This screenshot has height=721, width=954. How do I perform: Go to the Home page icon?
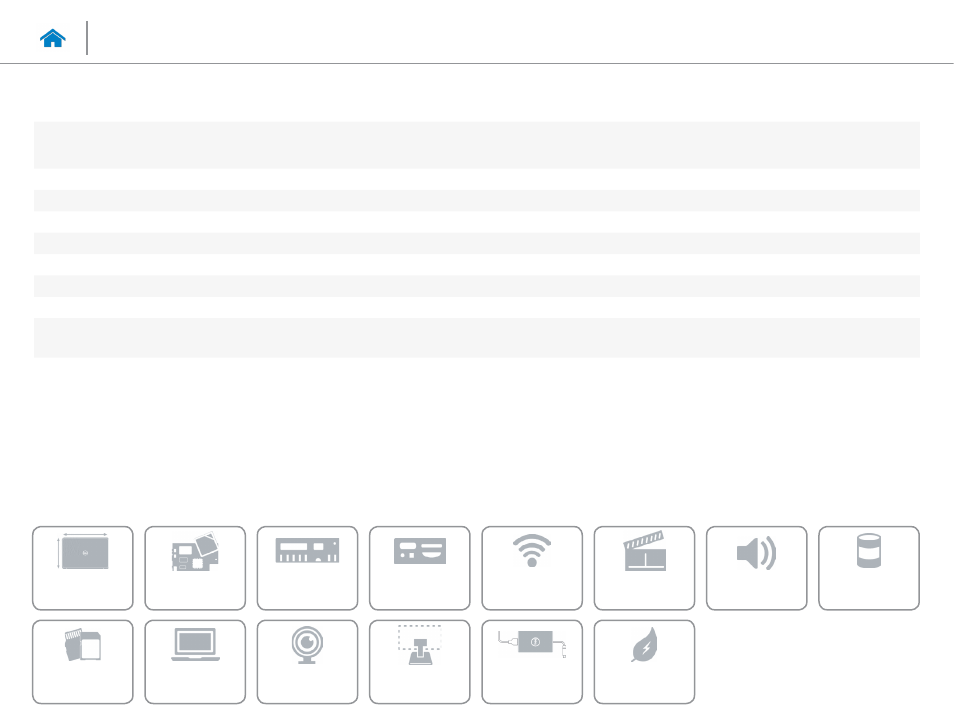[x=52, y=38]
